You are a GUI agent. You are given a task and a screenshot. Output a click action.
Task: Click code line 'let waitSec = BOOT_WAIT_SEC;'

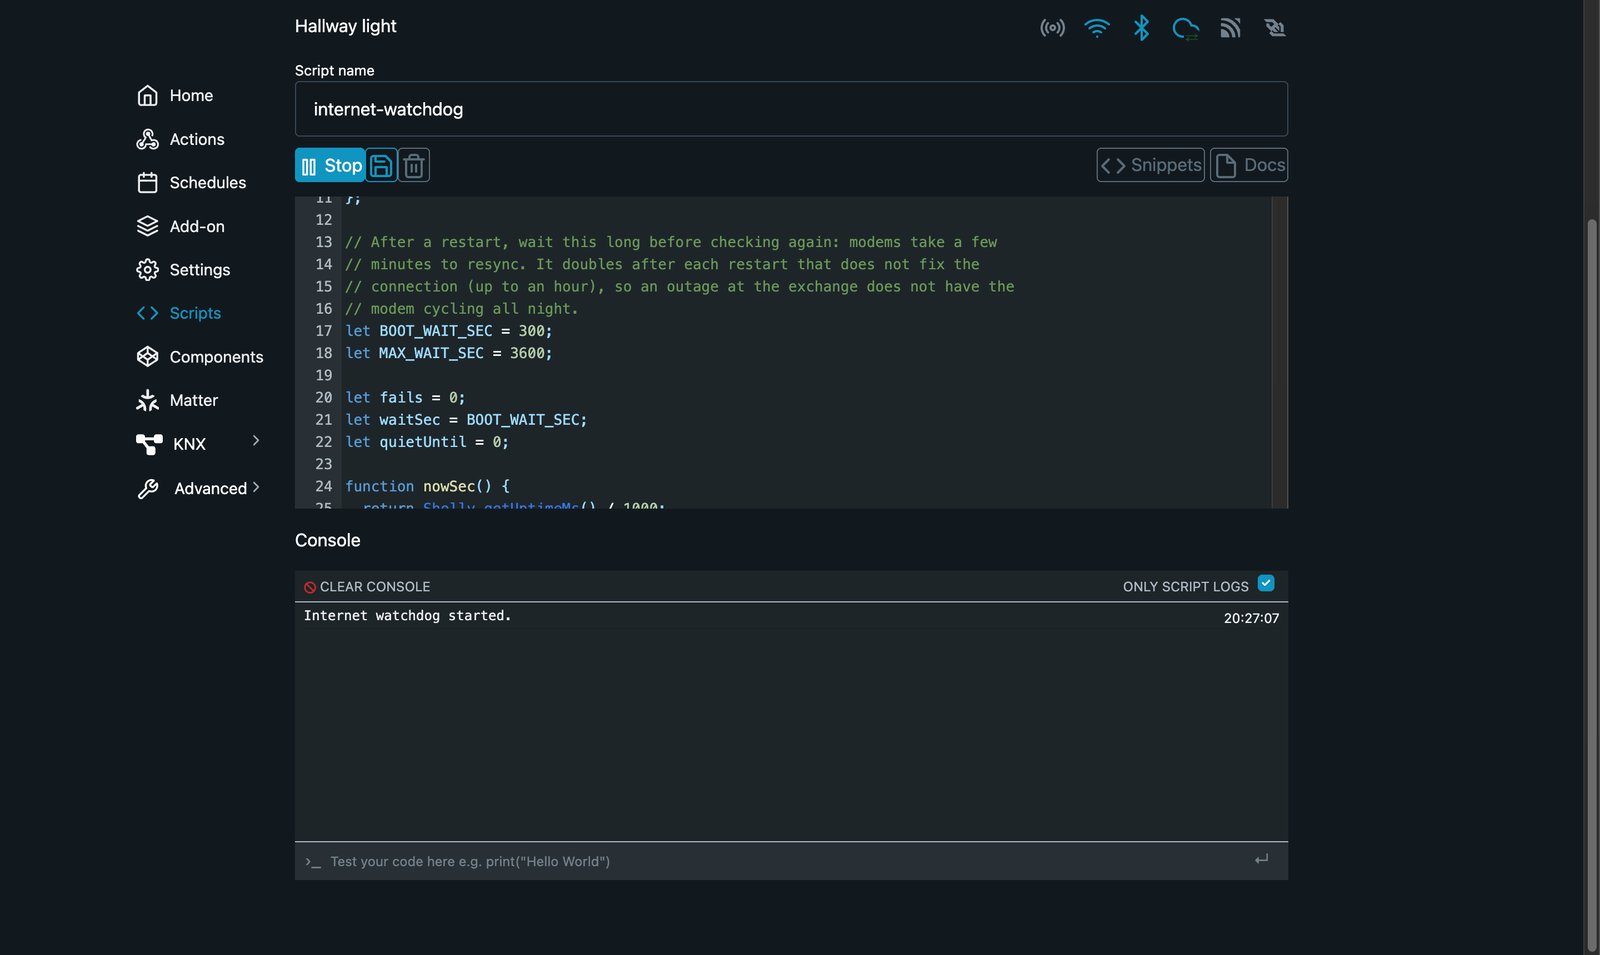click(x=466, y=420)
